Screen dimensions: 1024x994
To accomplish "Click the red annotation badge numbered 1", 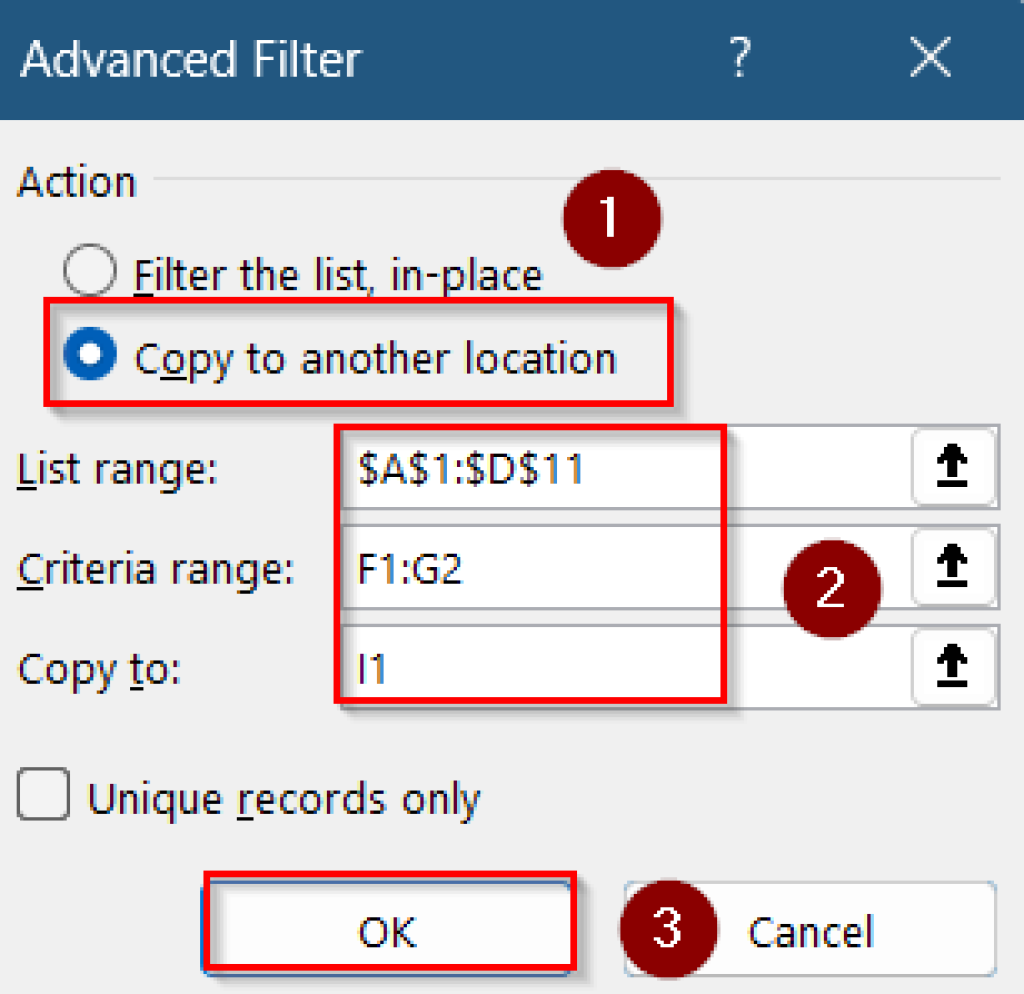I will point(611,218).
